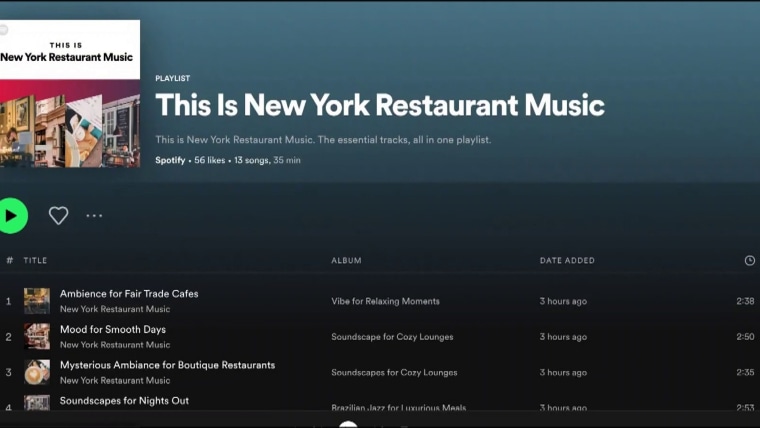Open artist link under Mood for Smooth Days
The image size is (760, 428).
tap(115, 345)
